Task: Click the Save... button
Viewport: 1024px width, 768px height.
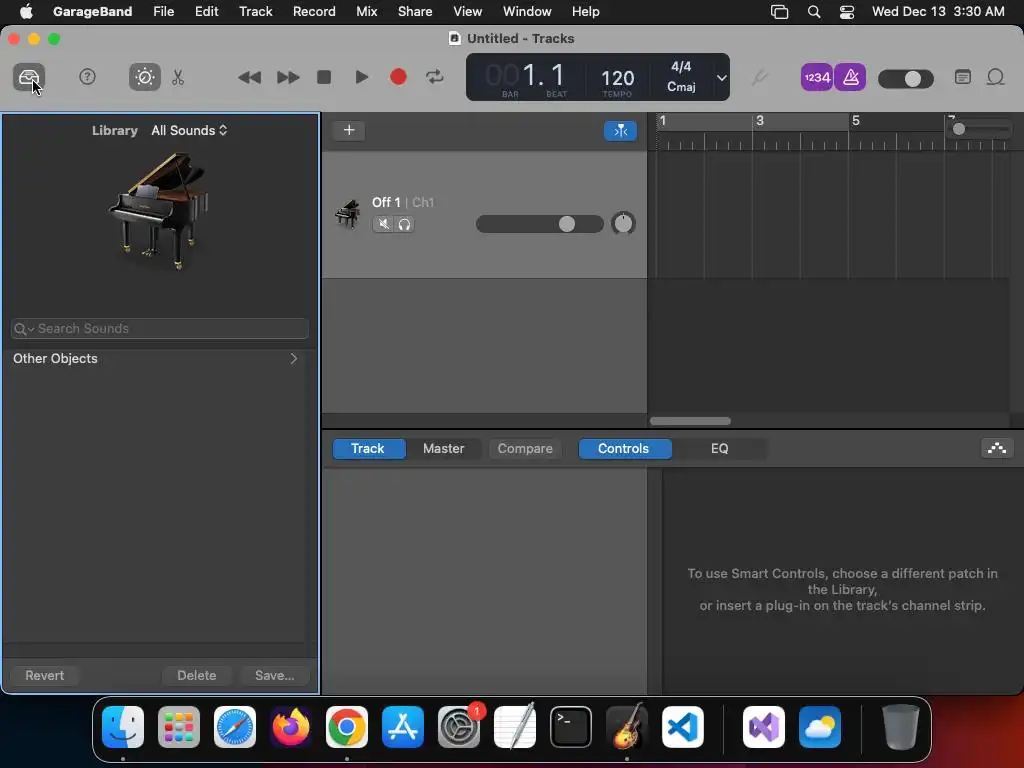Action: [x=274, y=675]
